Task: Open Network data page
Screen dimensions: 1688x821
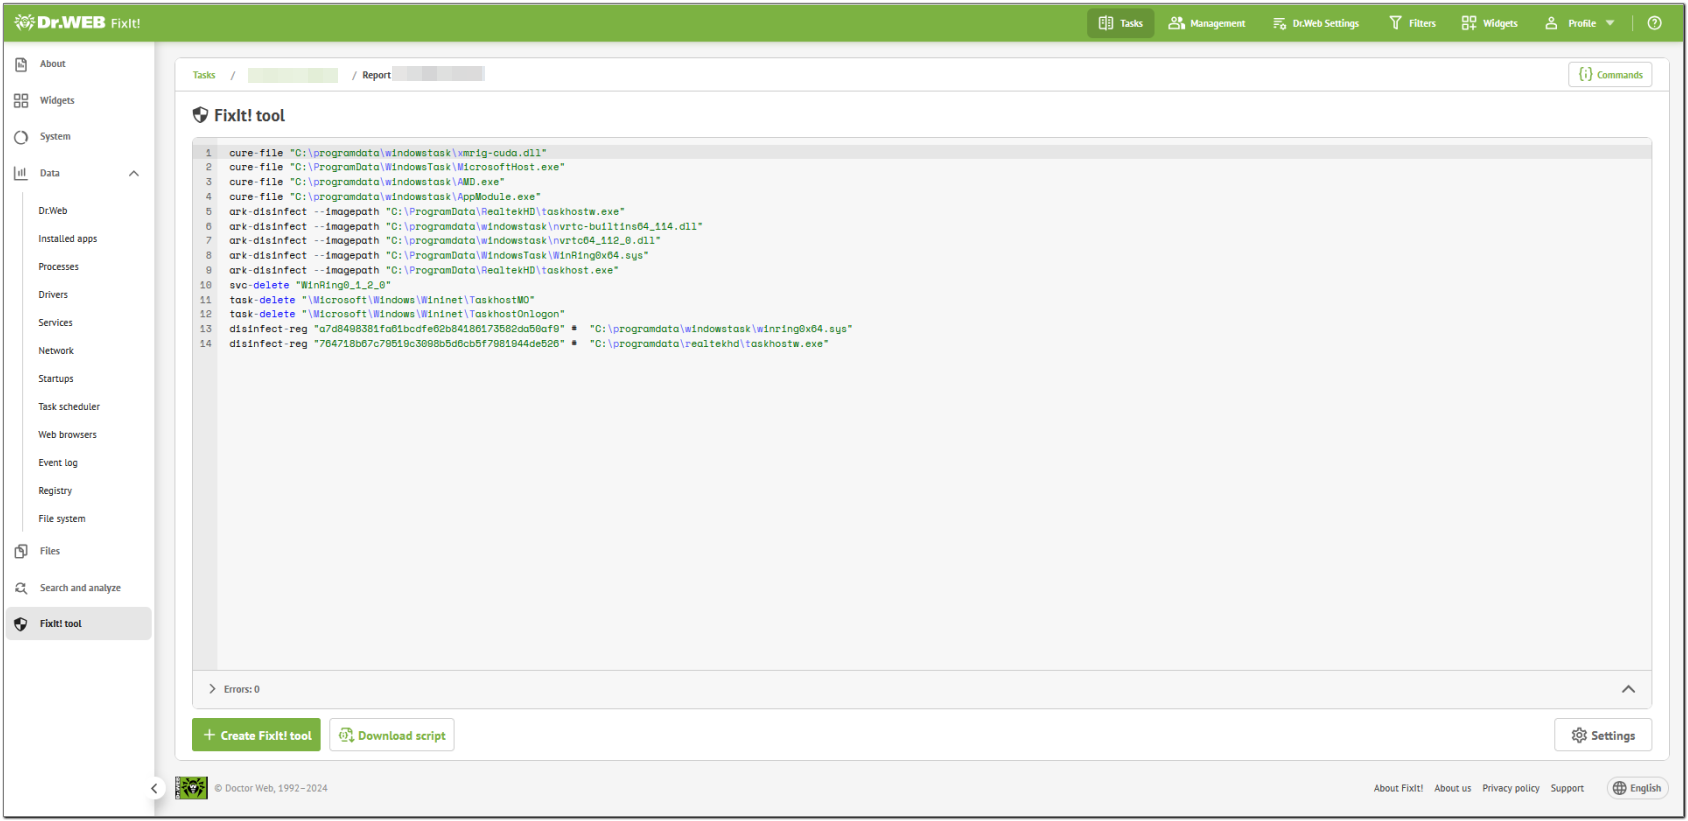Action: tap(57, 351)
